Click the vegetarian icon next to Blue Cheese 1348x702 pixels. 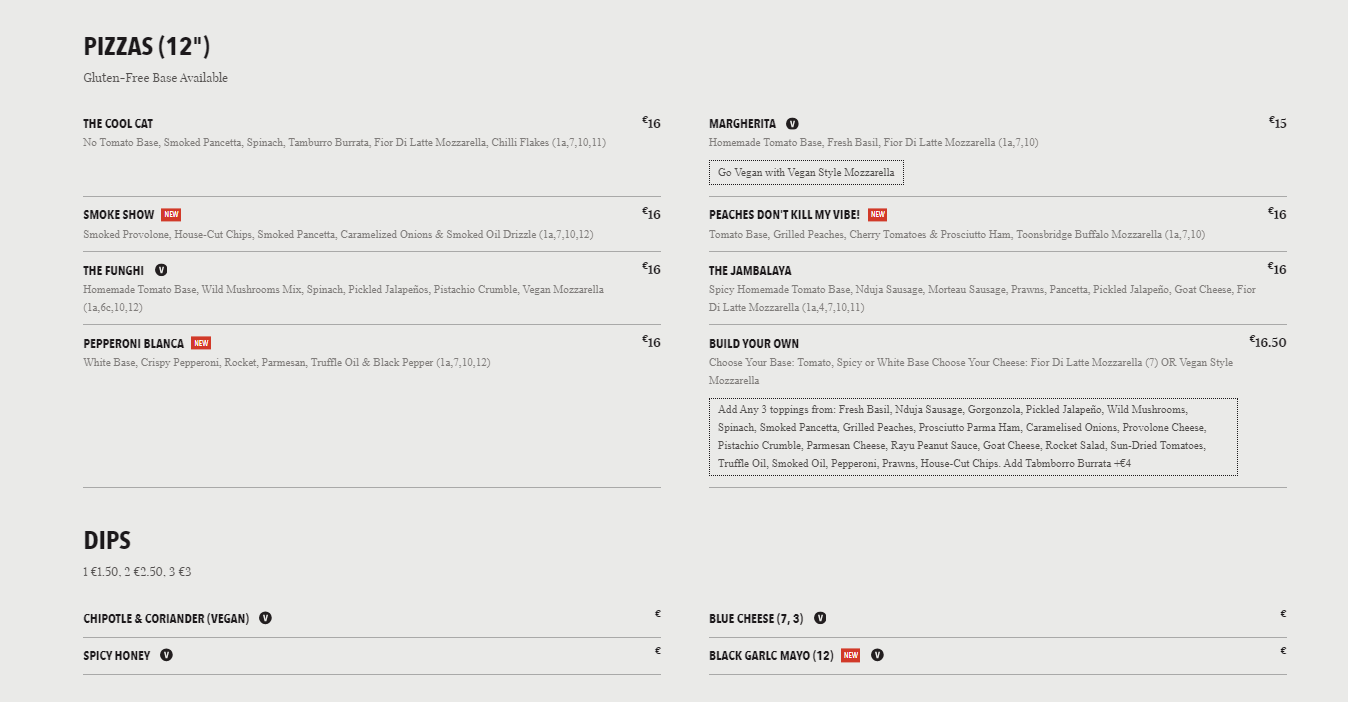coord(820,618)
